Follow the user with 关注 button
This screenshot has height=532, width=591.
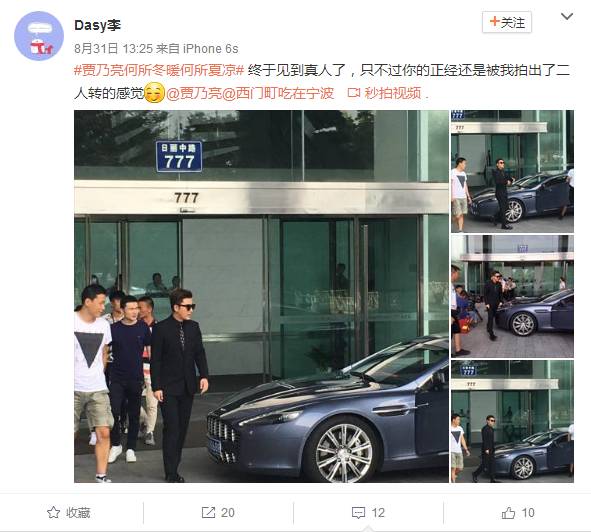tap(507, 23)
